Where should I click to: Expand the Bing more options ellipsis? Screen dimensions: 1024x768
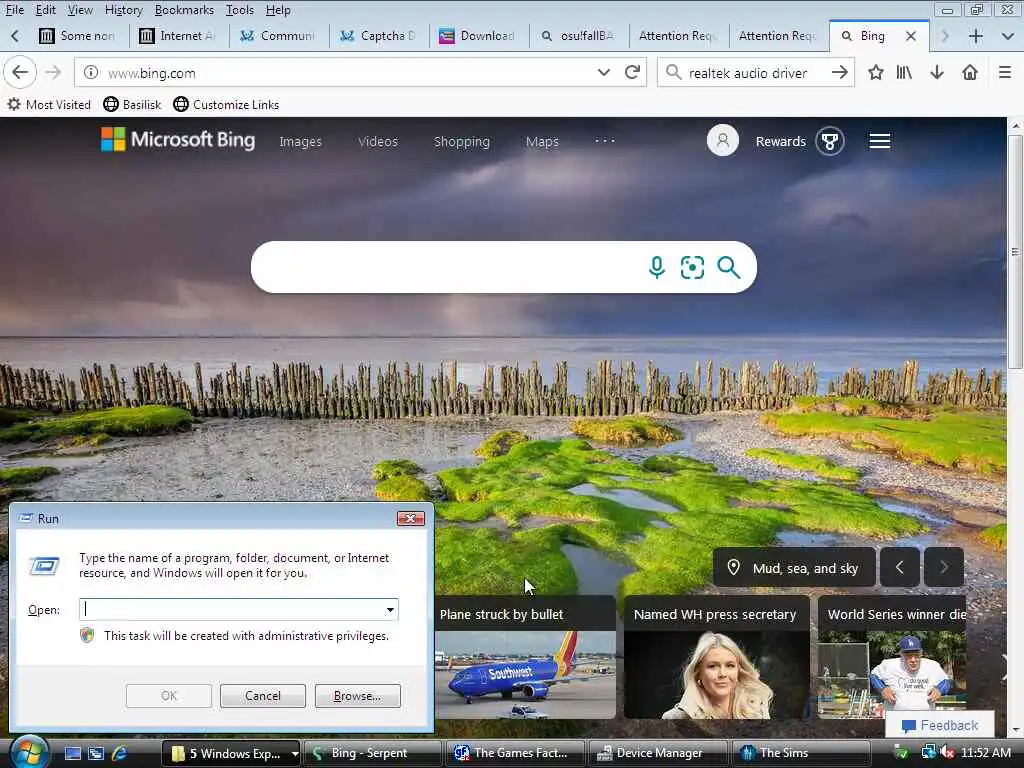click(605, 140)
